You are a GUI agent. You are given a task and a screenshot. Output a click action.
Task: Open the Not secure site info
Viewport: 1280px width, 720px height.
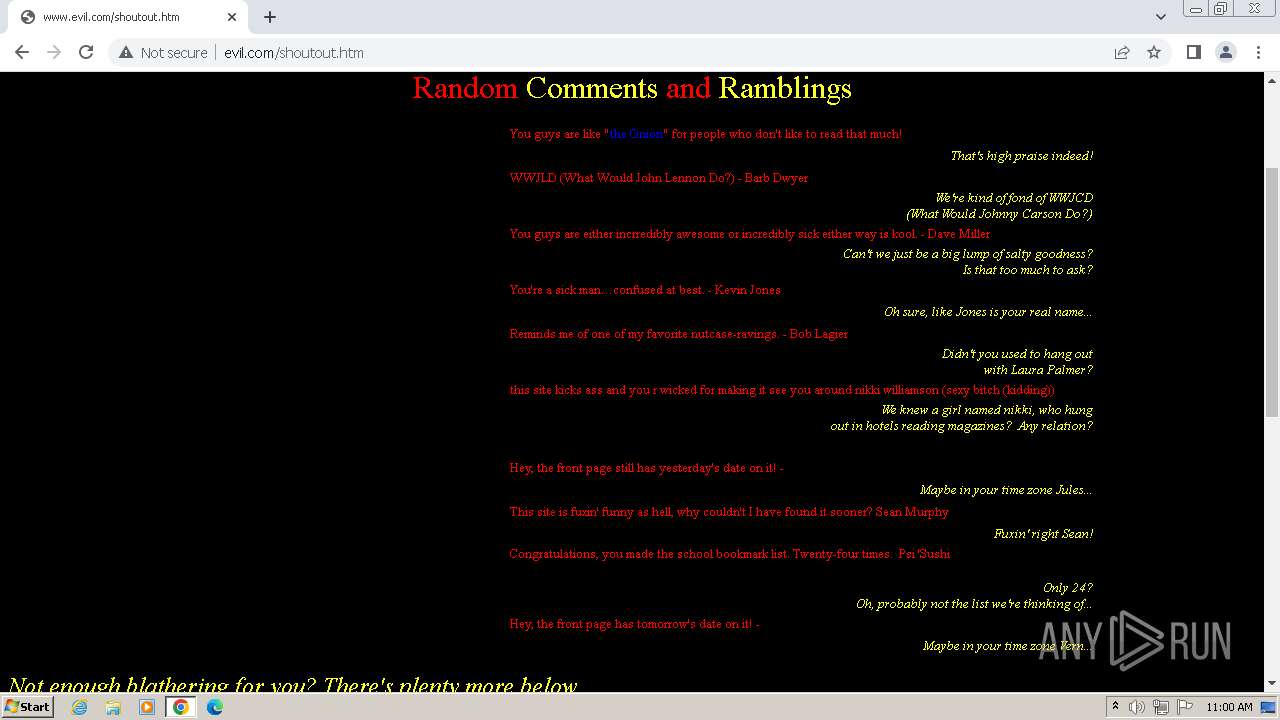coord(163,52)
